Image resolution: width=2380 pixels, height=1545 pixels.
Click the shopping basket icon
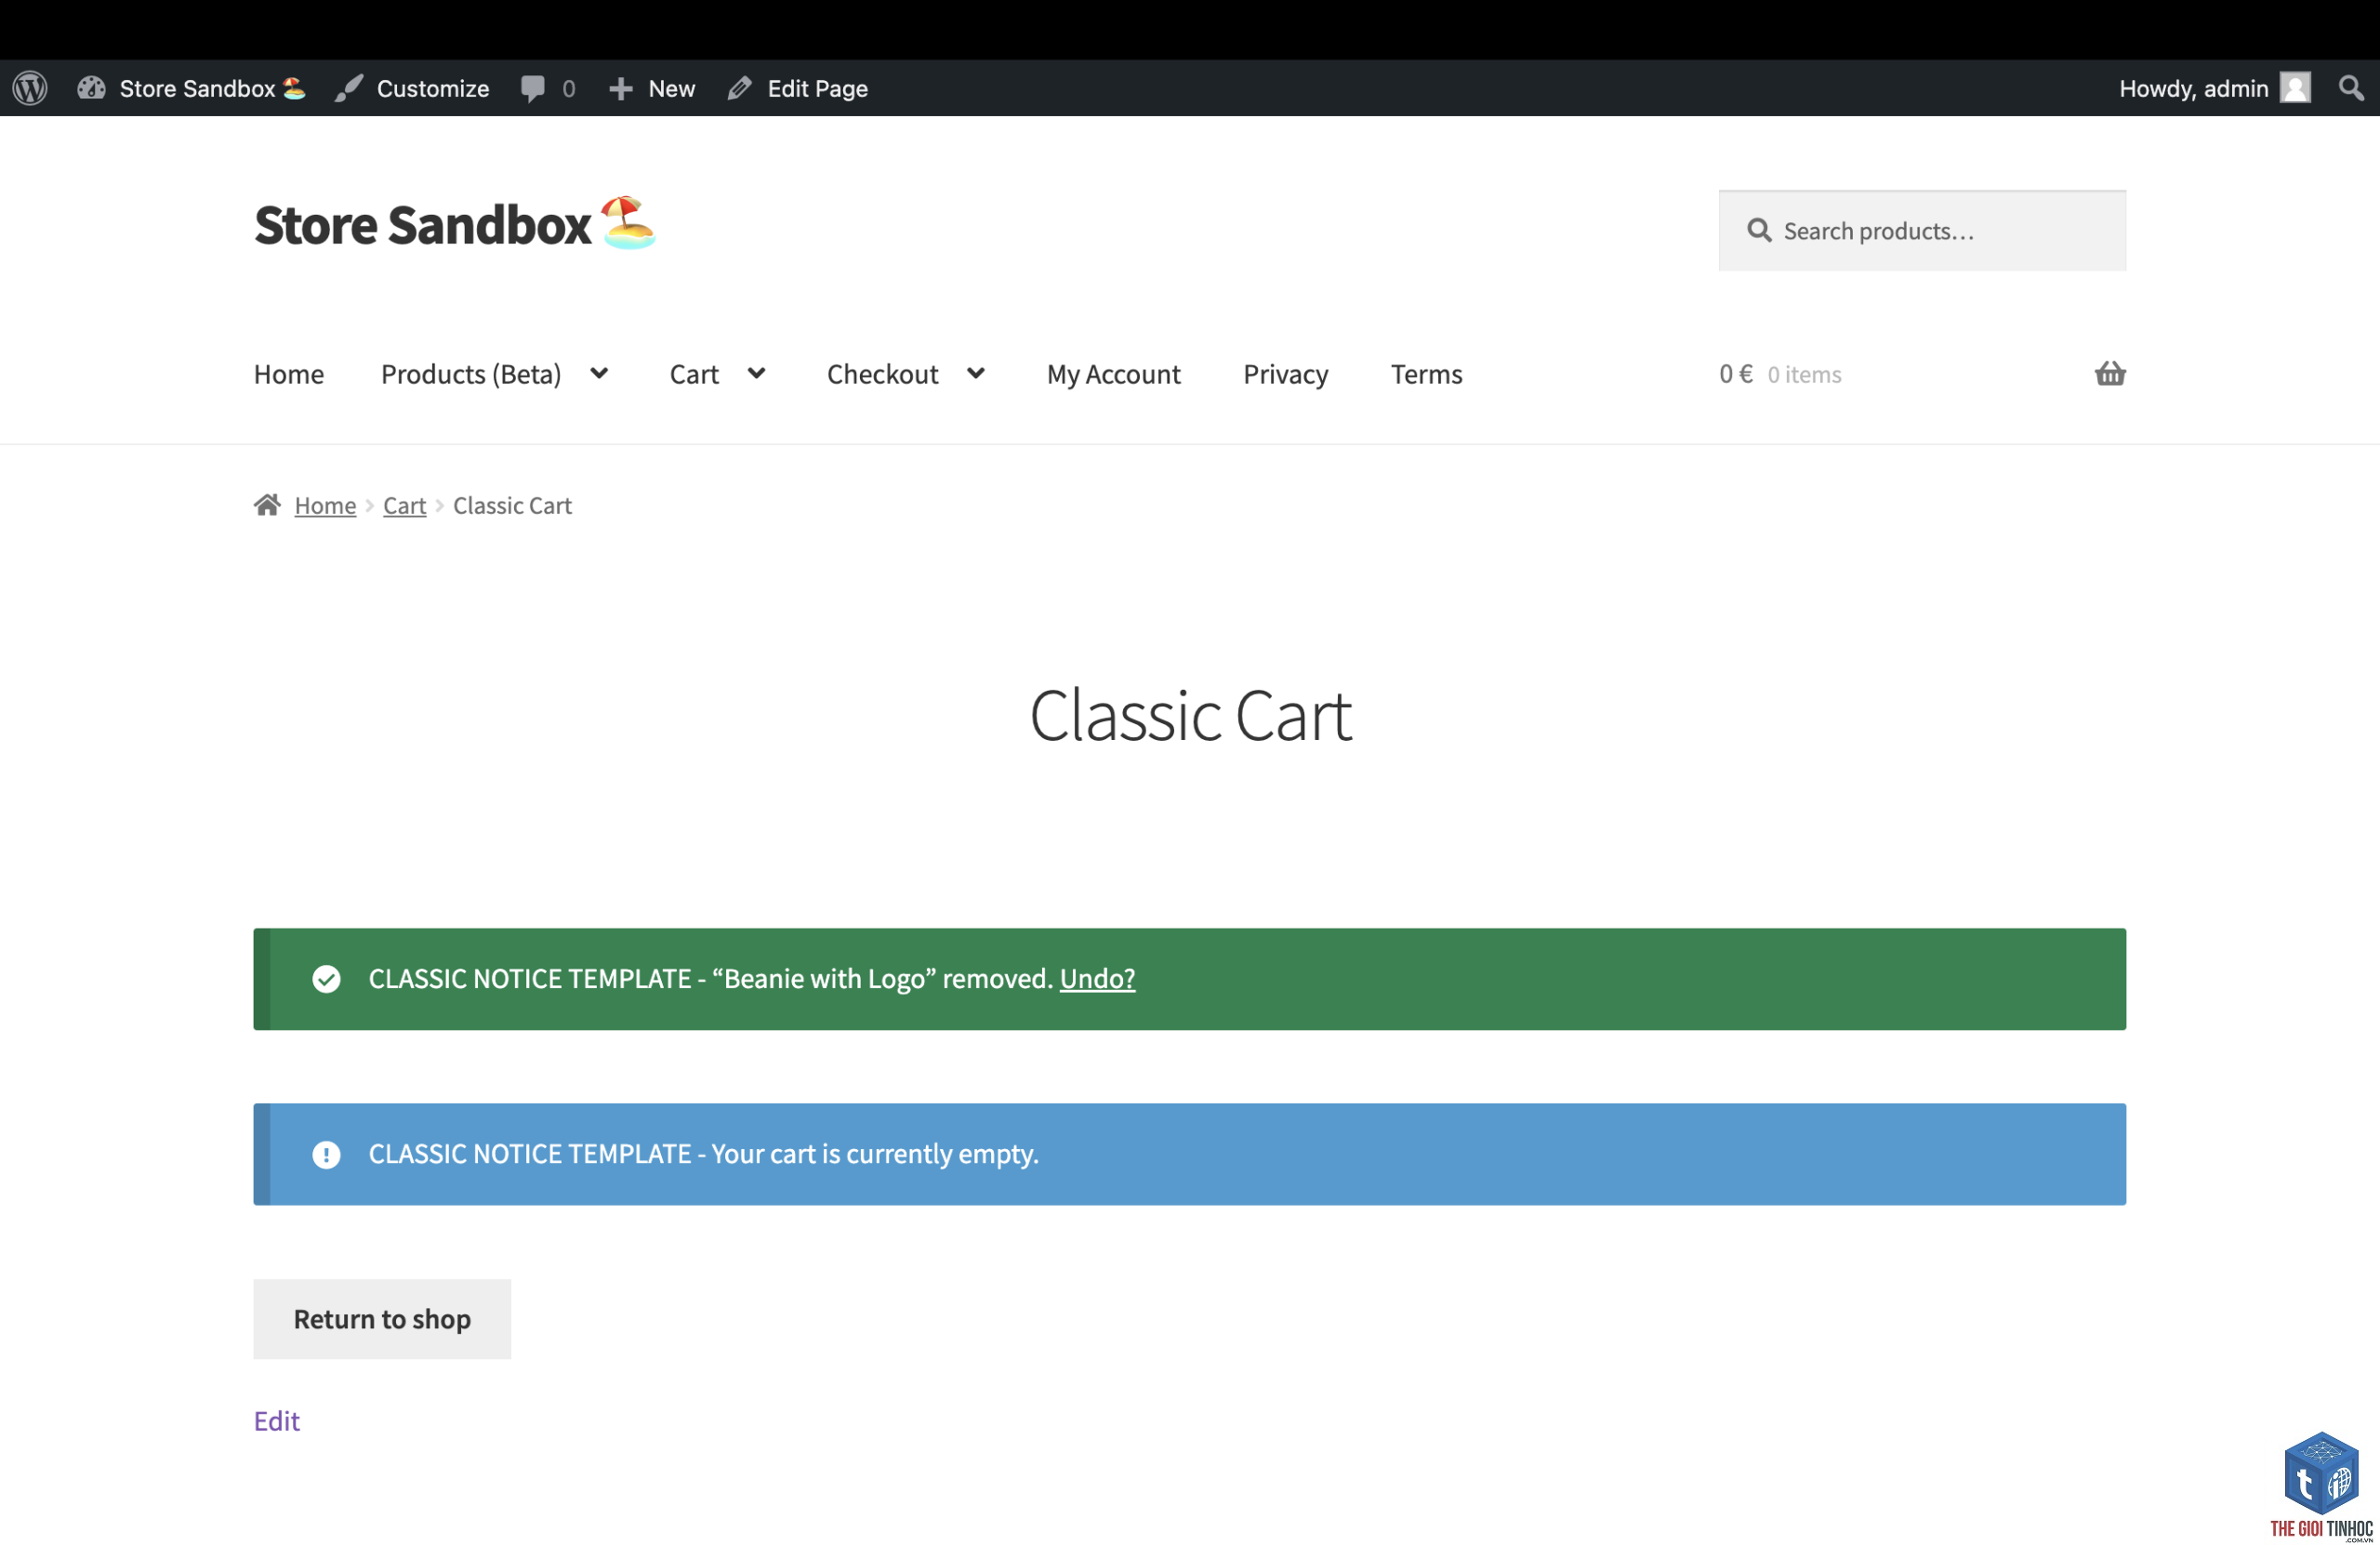coord(2110,373)
